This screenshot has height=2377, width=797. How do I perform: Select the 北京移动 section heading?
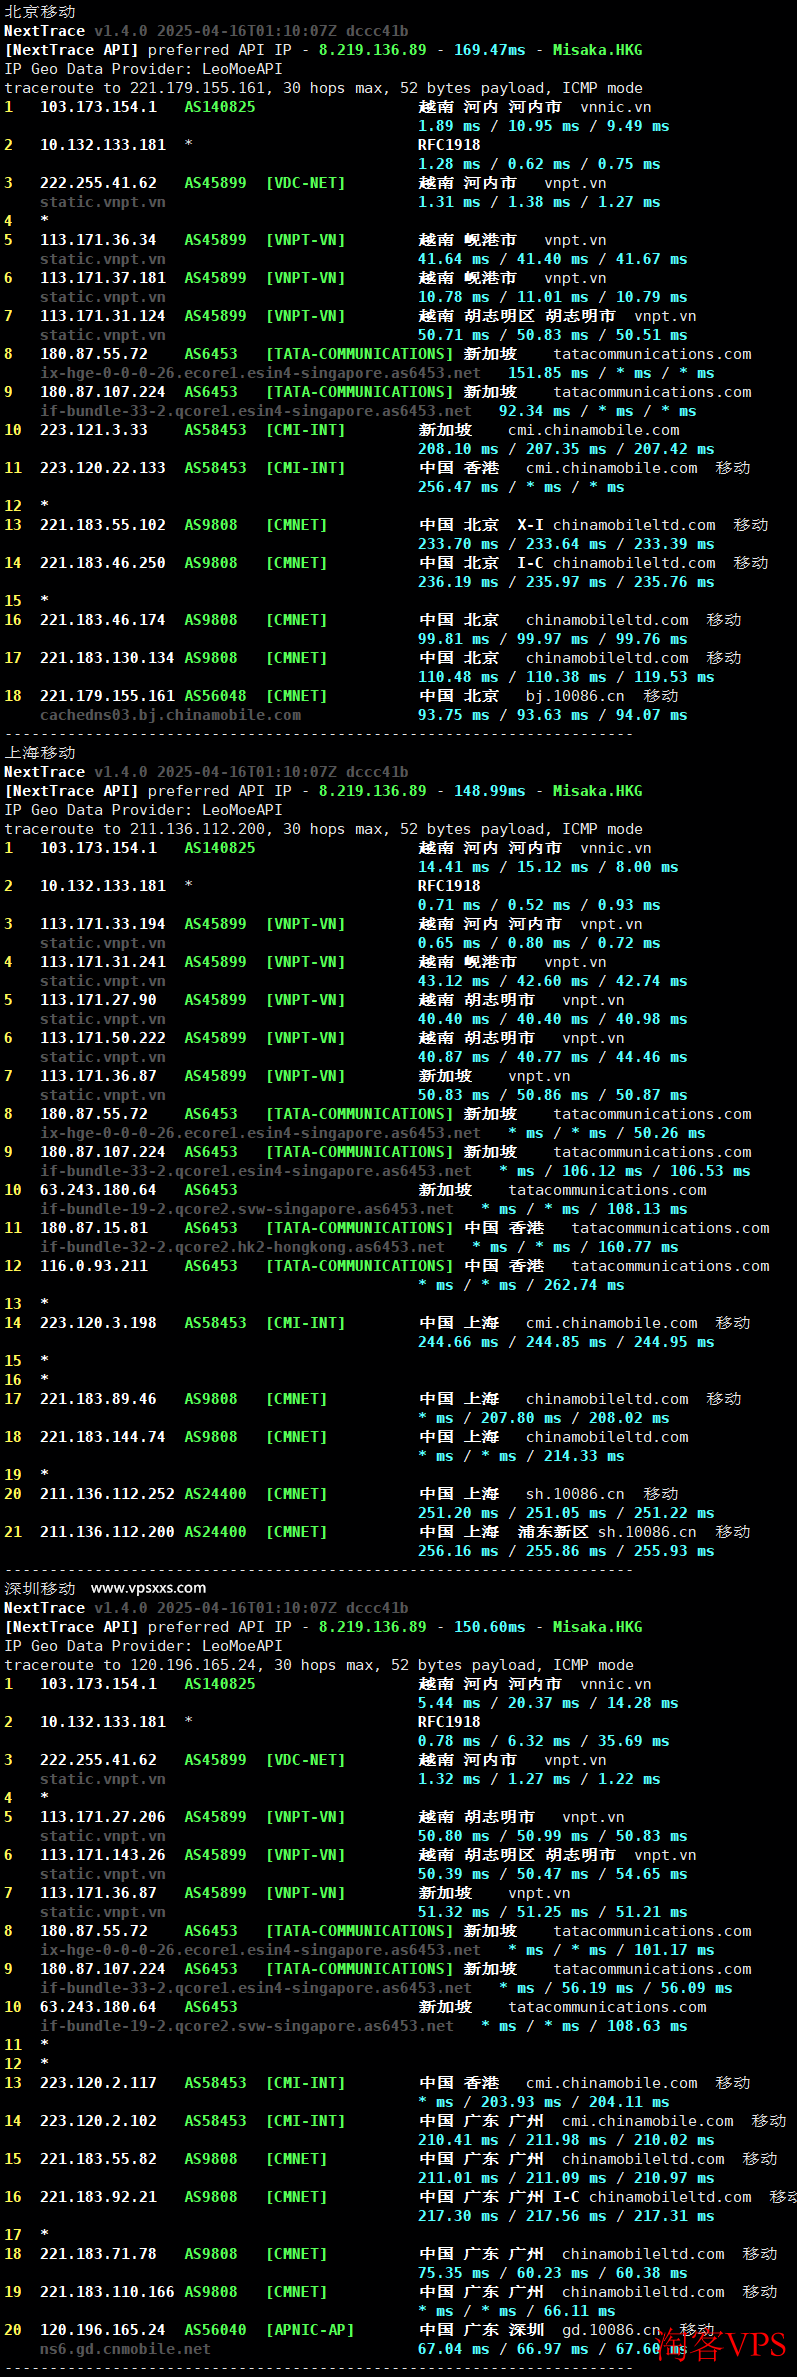[40, 12]
